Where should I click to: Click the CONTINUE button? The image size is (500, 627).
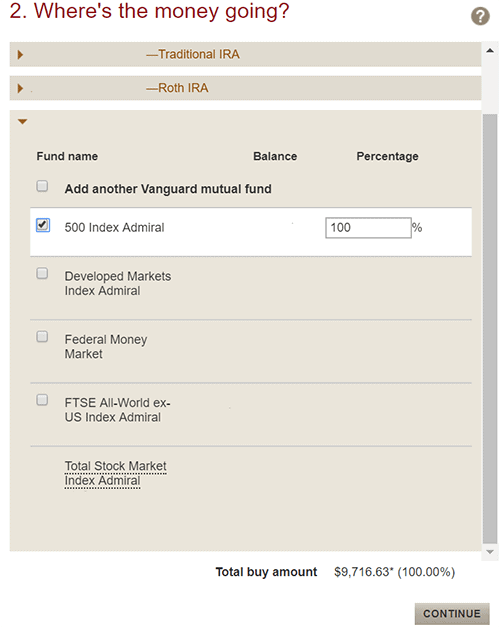452,613
